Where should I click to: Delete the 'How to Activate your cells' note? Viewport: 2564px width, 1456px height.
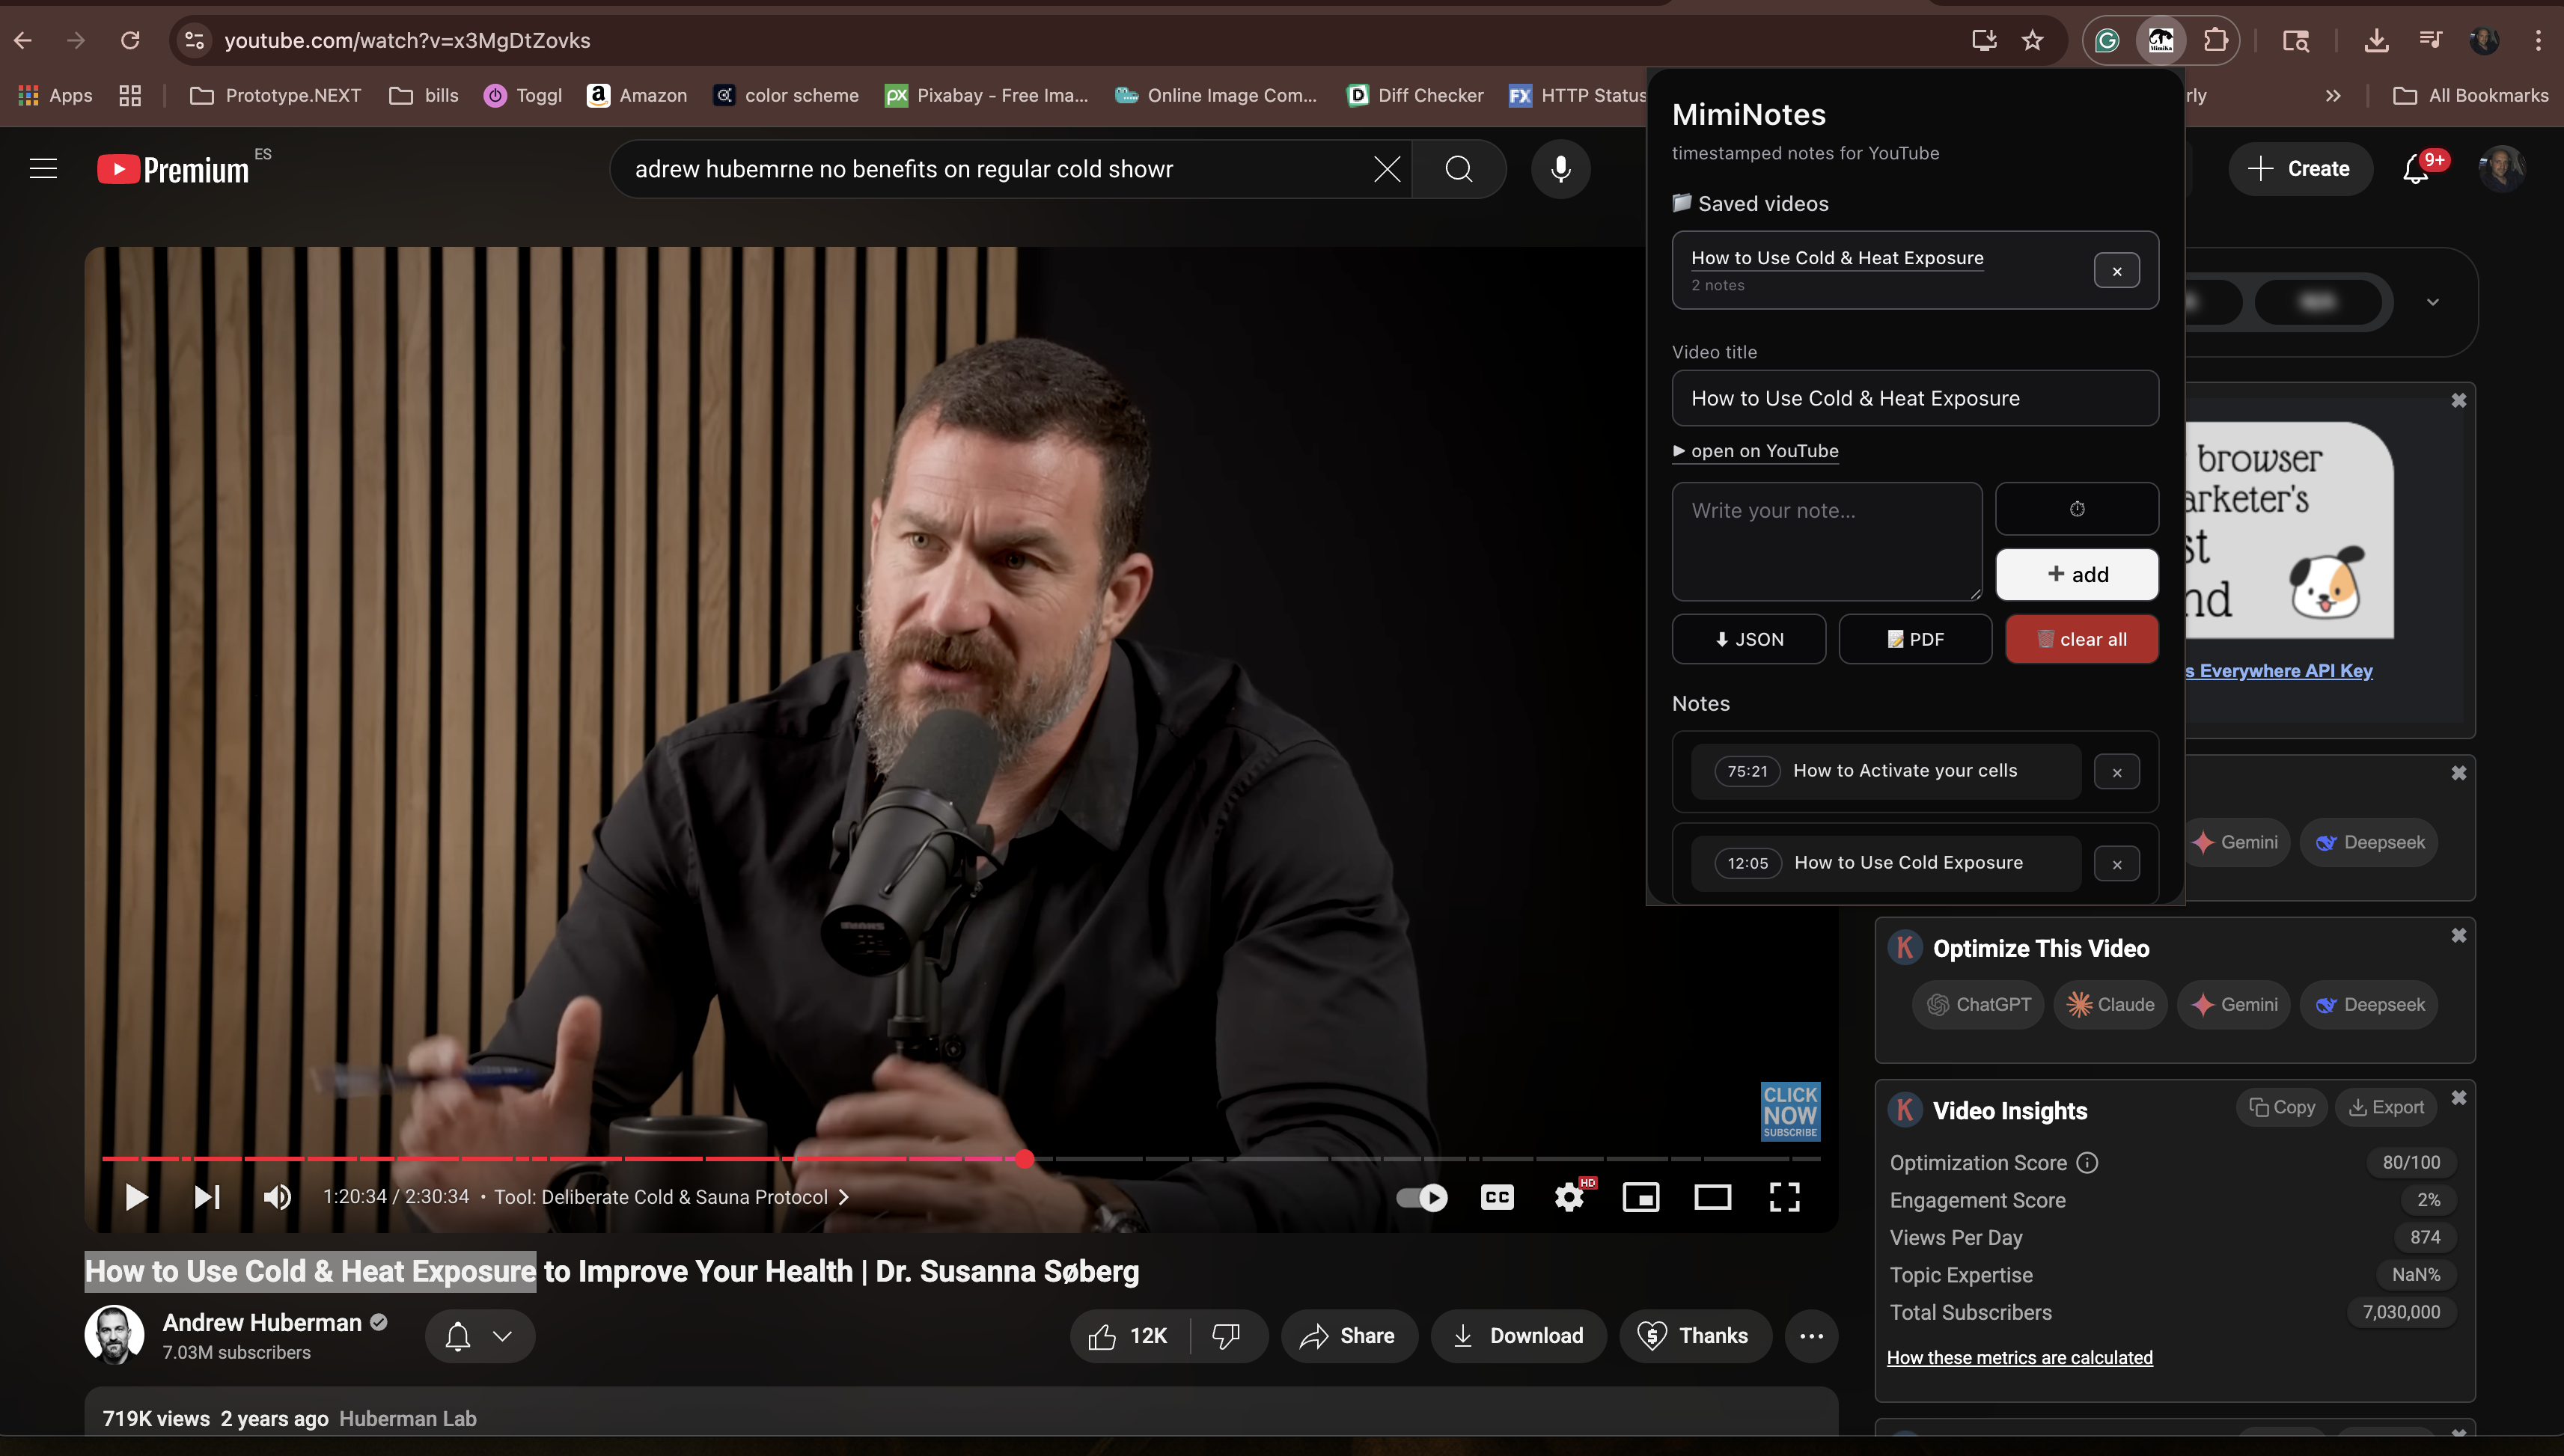[2117, 772]
